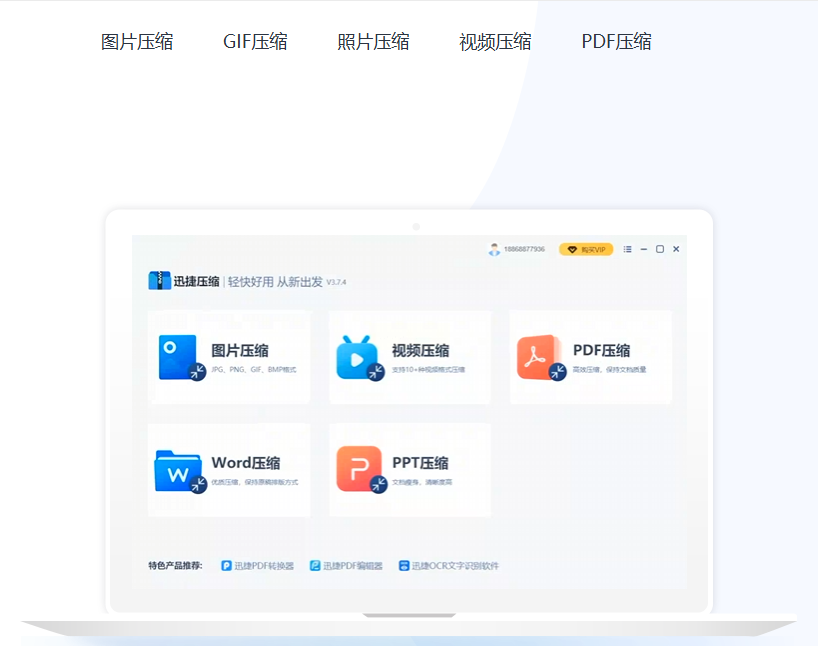This screenshot has height=646, width=818.
Task: Open PDF压缩 card title in app
Action: (x=602, y=351)
